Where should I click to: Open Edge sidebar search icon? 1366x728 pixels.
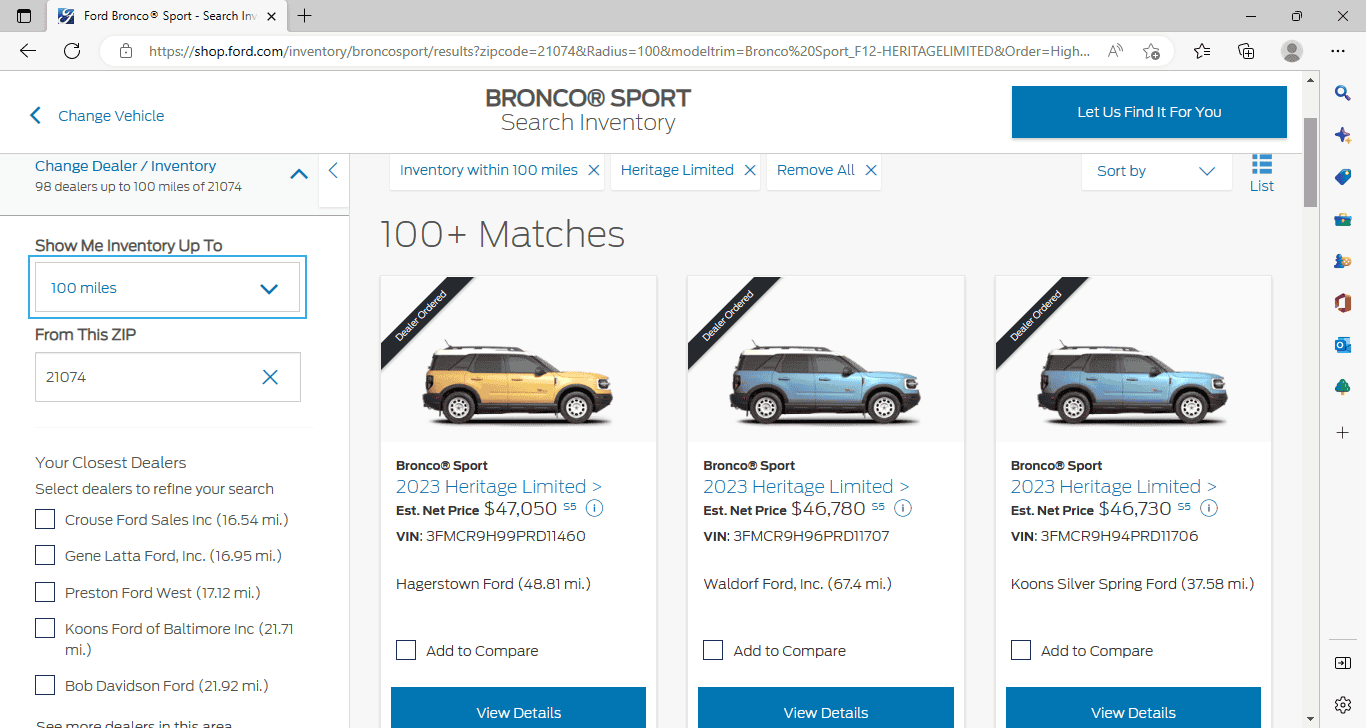coord(1343,93)
